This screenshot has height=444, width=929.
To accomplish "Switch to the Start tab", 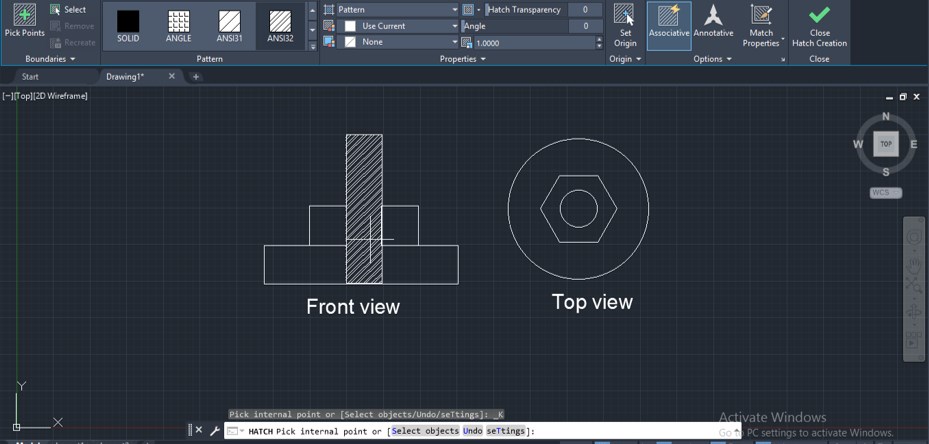I will 30,76.
